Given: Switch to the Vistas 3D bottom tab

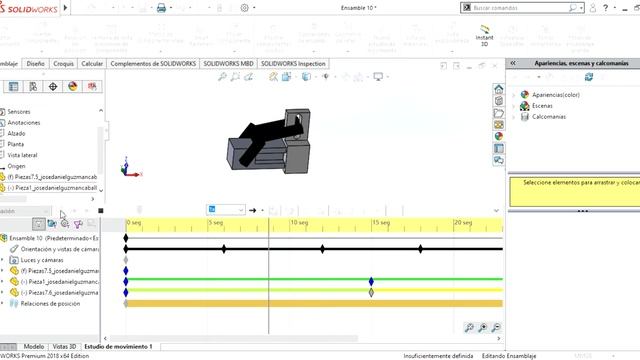Looking at the screenshot, I should point(64,347).
